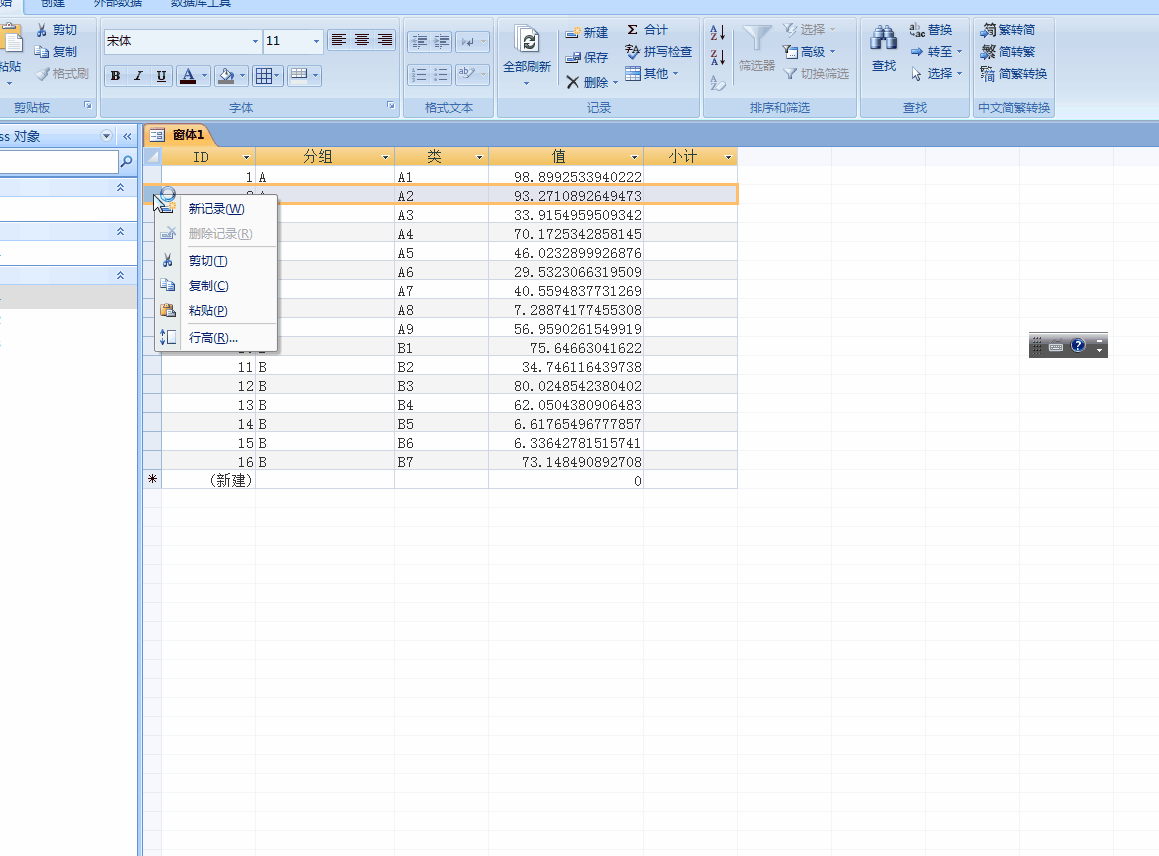Open Go To (转至) menu

[936, 52]
